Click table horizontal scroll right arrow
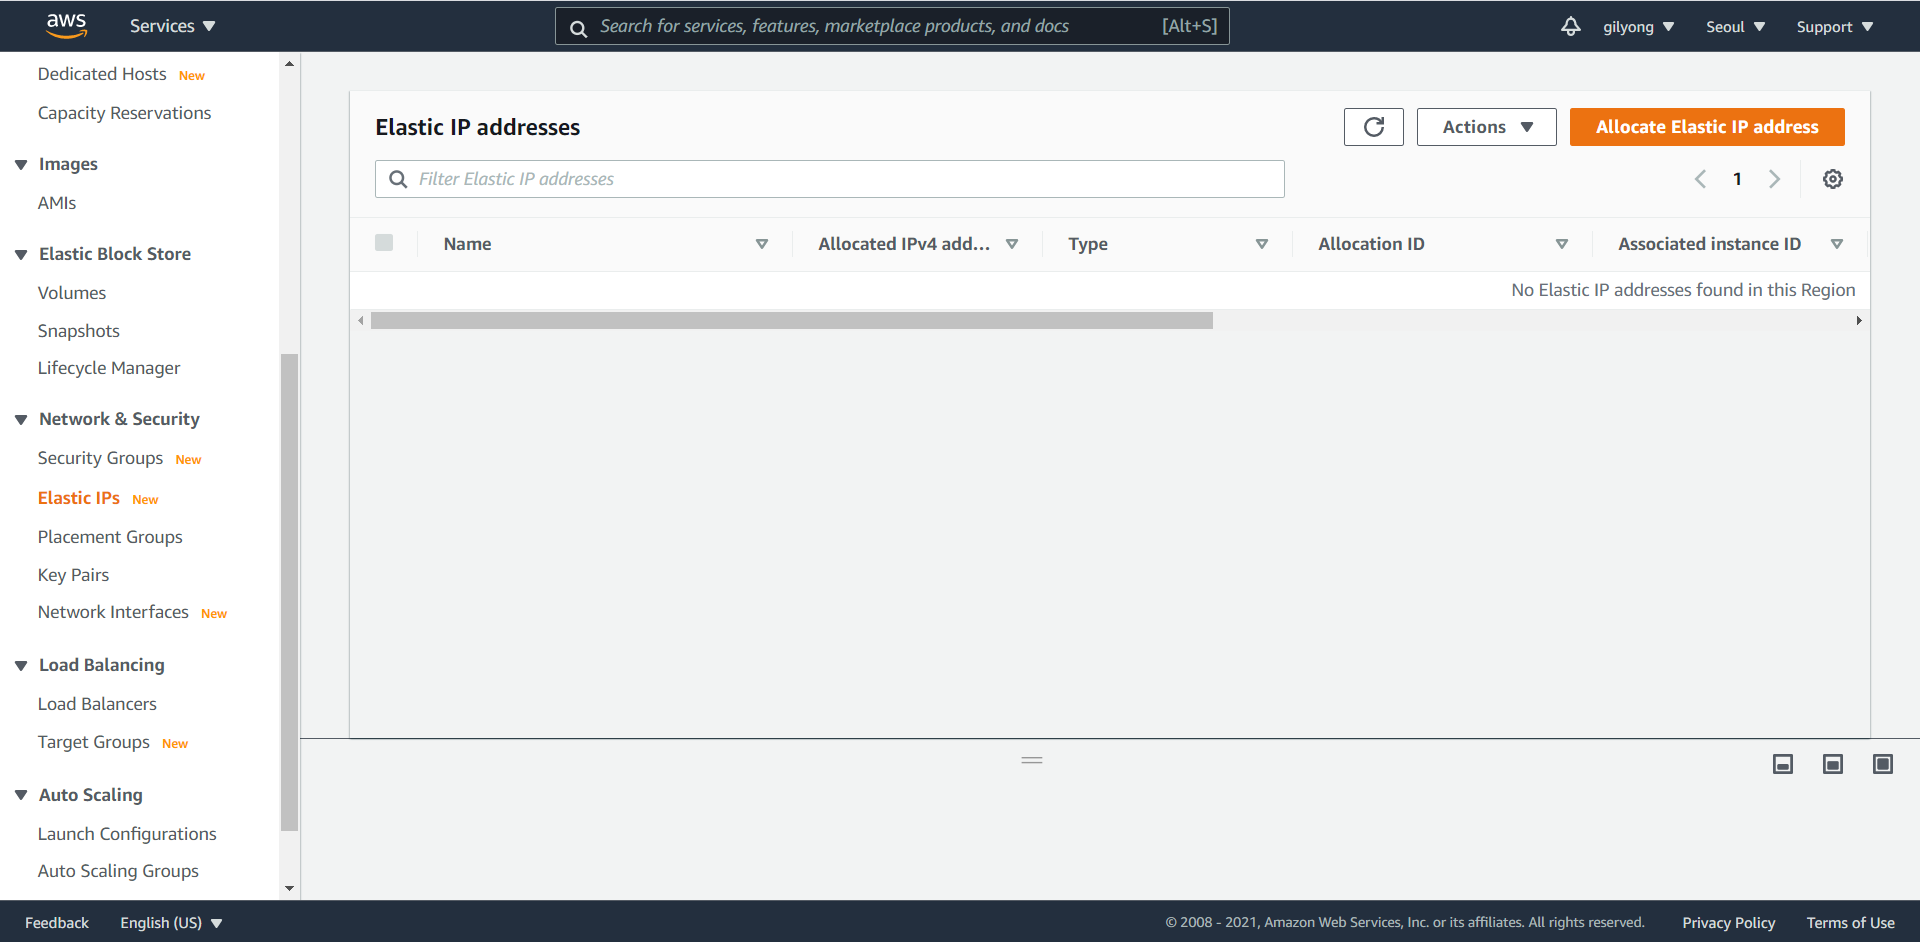 pos(1859,321)
